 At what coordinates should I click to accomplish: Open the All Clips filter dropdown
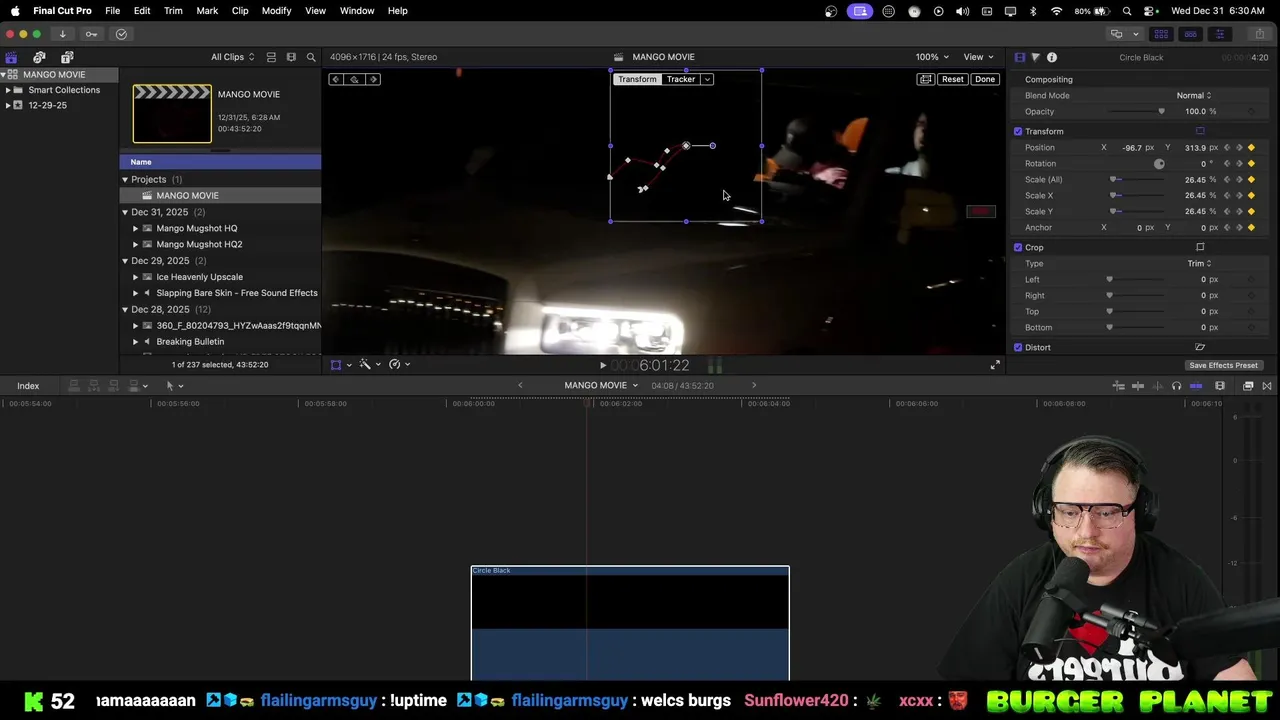pyautogui.click(x=232, y=57)
